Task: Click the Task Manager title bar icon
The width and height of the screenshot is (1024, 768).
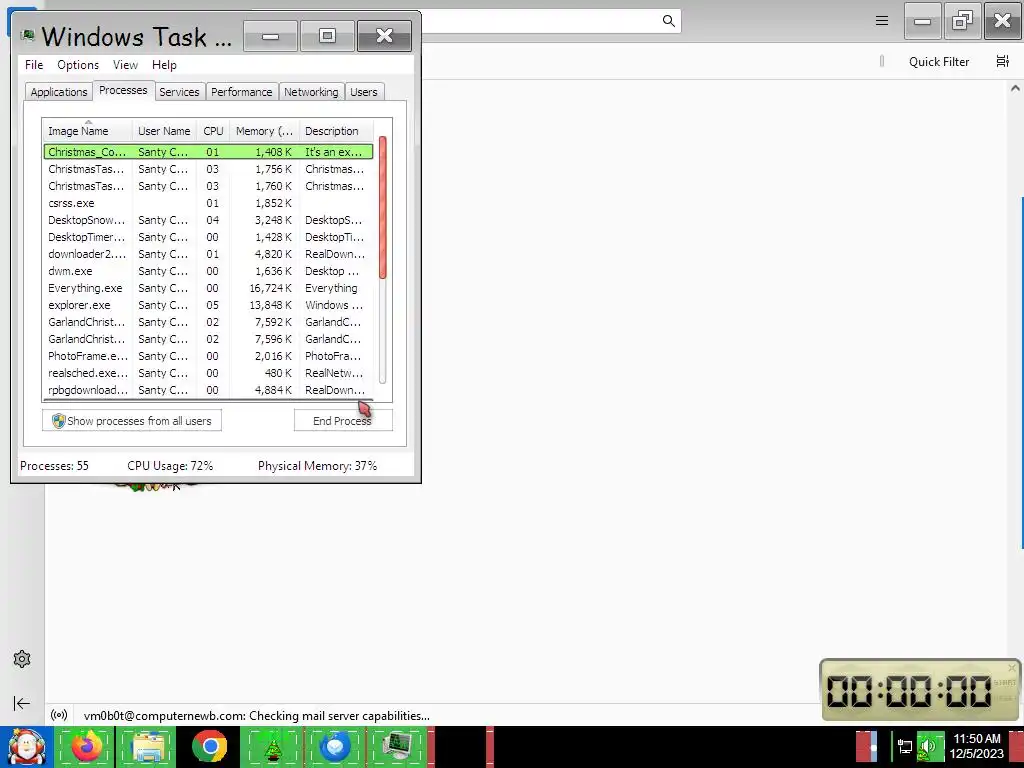Action: (27, 36)
